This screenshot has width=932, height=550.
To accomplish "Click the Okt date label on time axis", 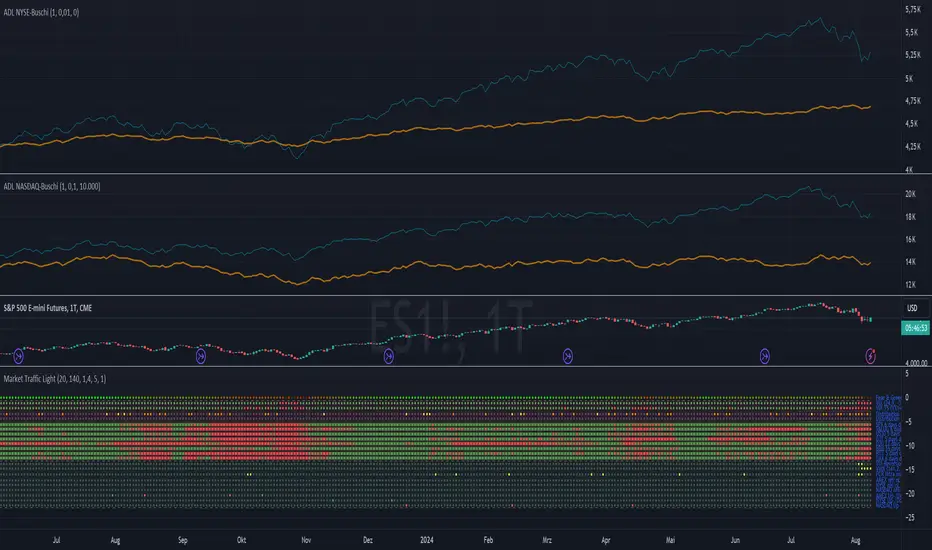I will 241,540.
